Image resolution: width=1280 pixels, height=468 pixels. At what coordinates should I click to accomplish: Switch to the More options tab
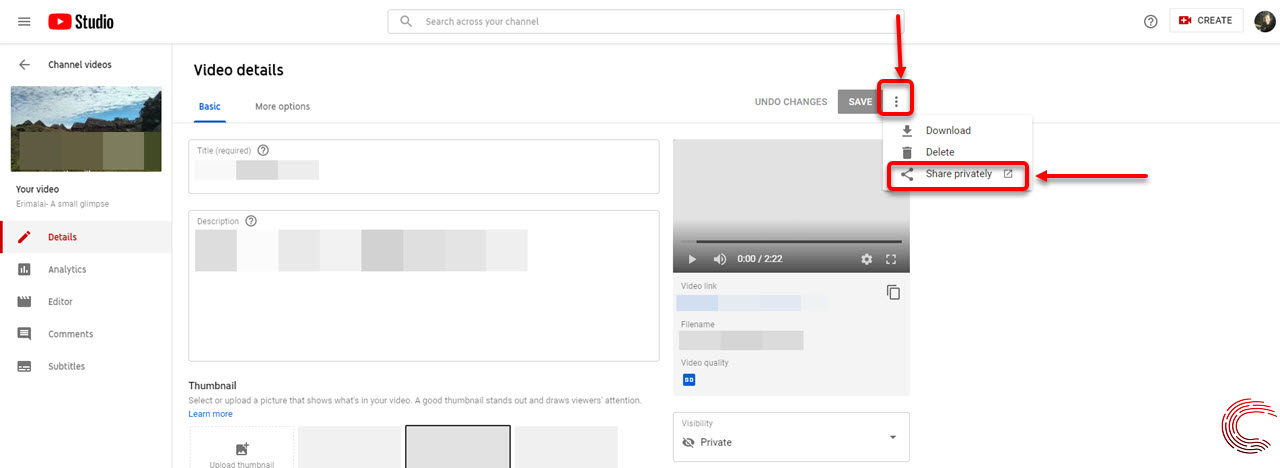point(282,106)
